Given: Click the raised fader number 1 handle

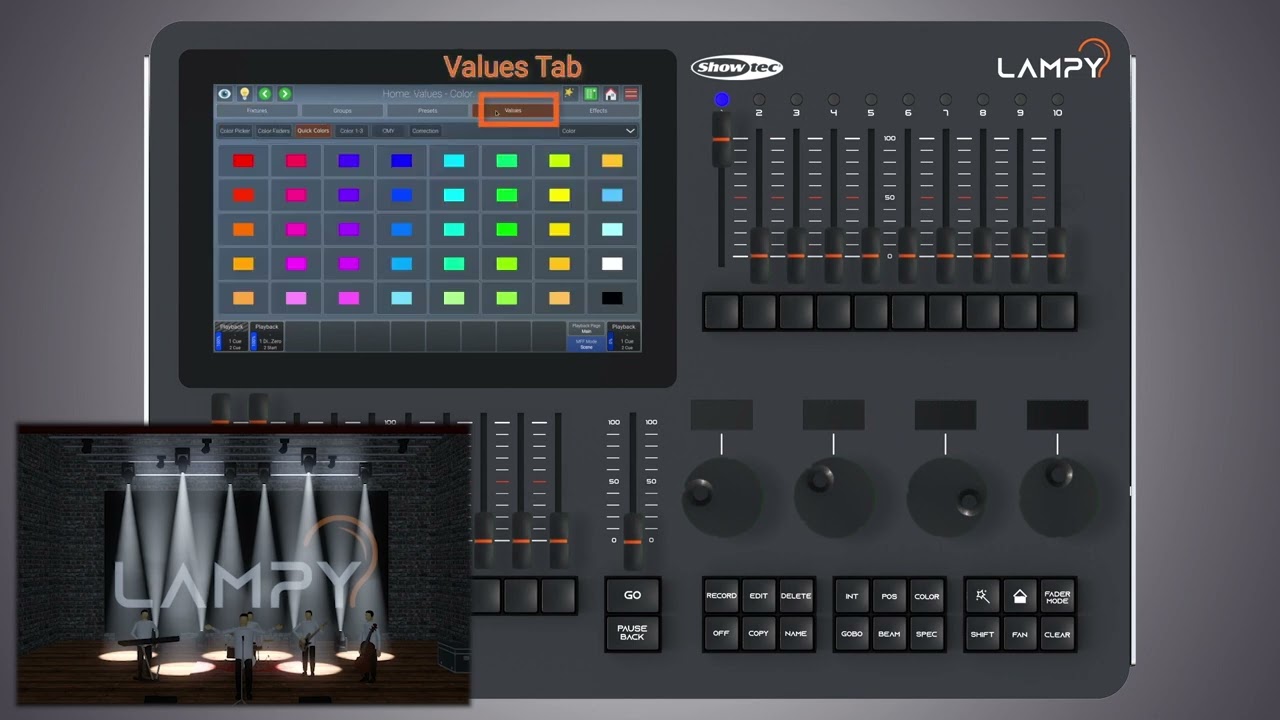Looking at the screenshot, I should coord(721,138).
